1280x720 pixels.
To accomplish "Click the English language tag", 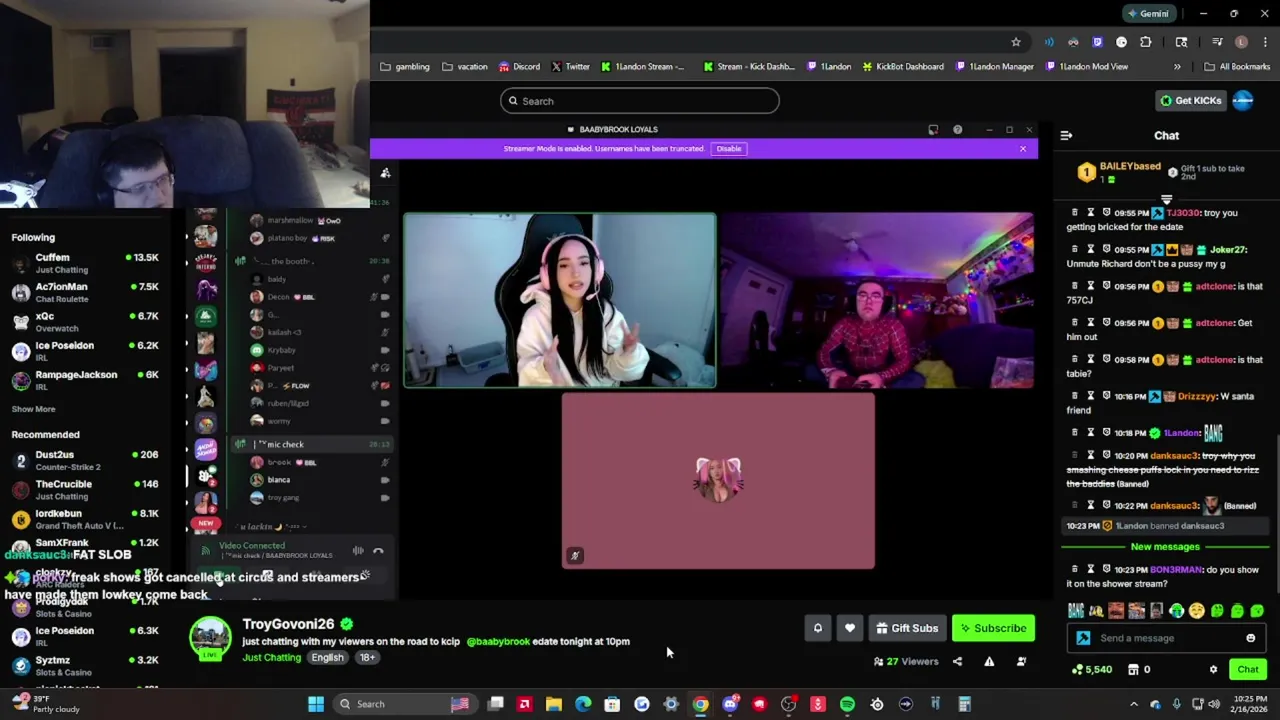I will point(327,658).
